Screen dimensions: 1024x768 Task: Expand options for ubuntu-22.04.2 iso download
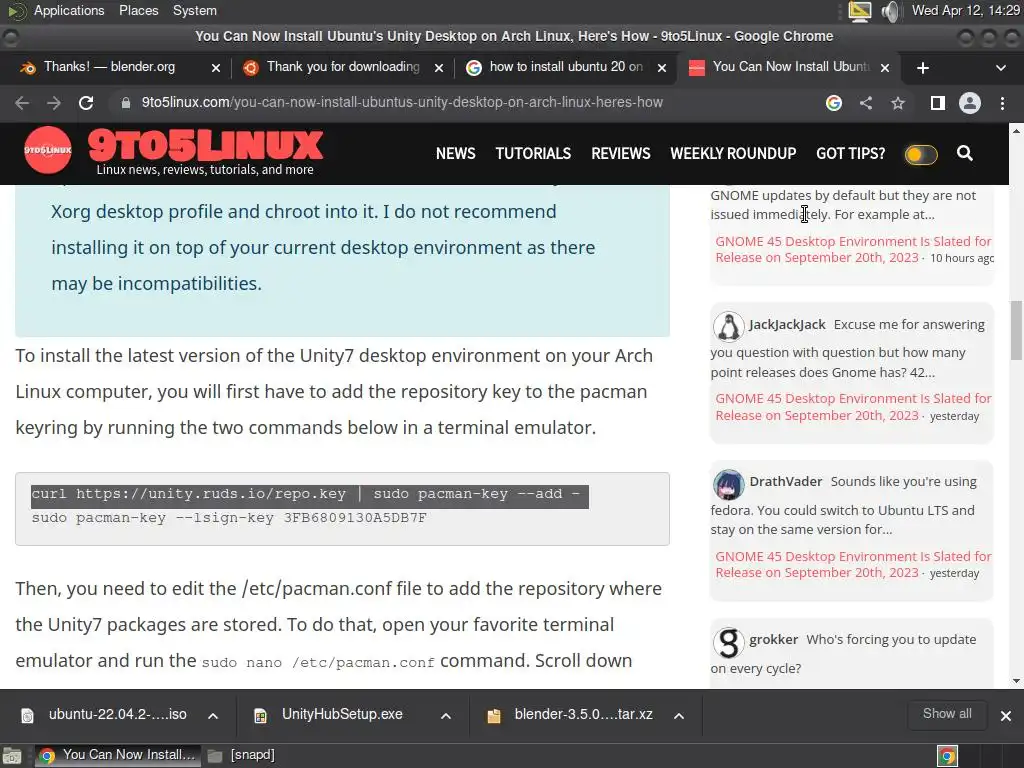[213, 716]
